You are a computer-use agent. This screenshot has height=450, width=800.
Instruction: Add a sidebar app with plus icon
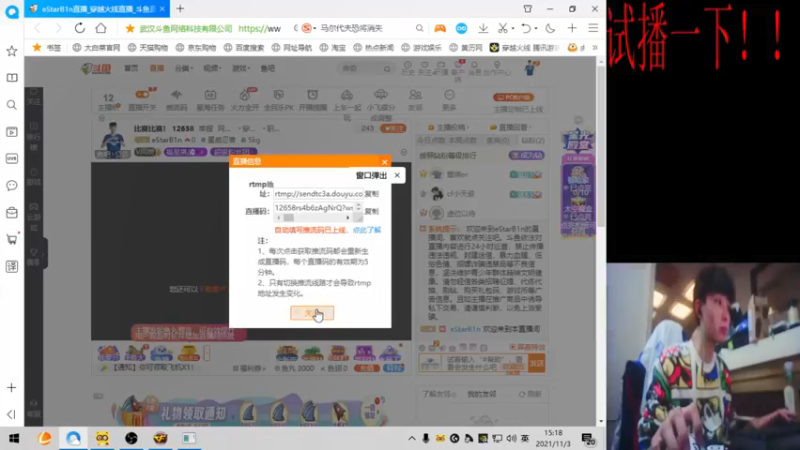point(12,388)
